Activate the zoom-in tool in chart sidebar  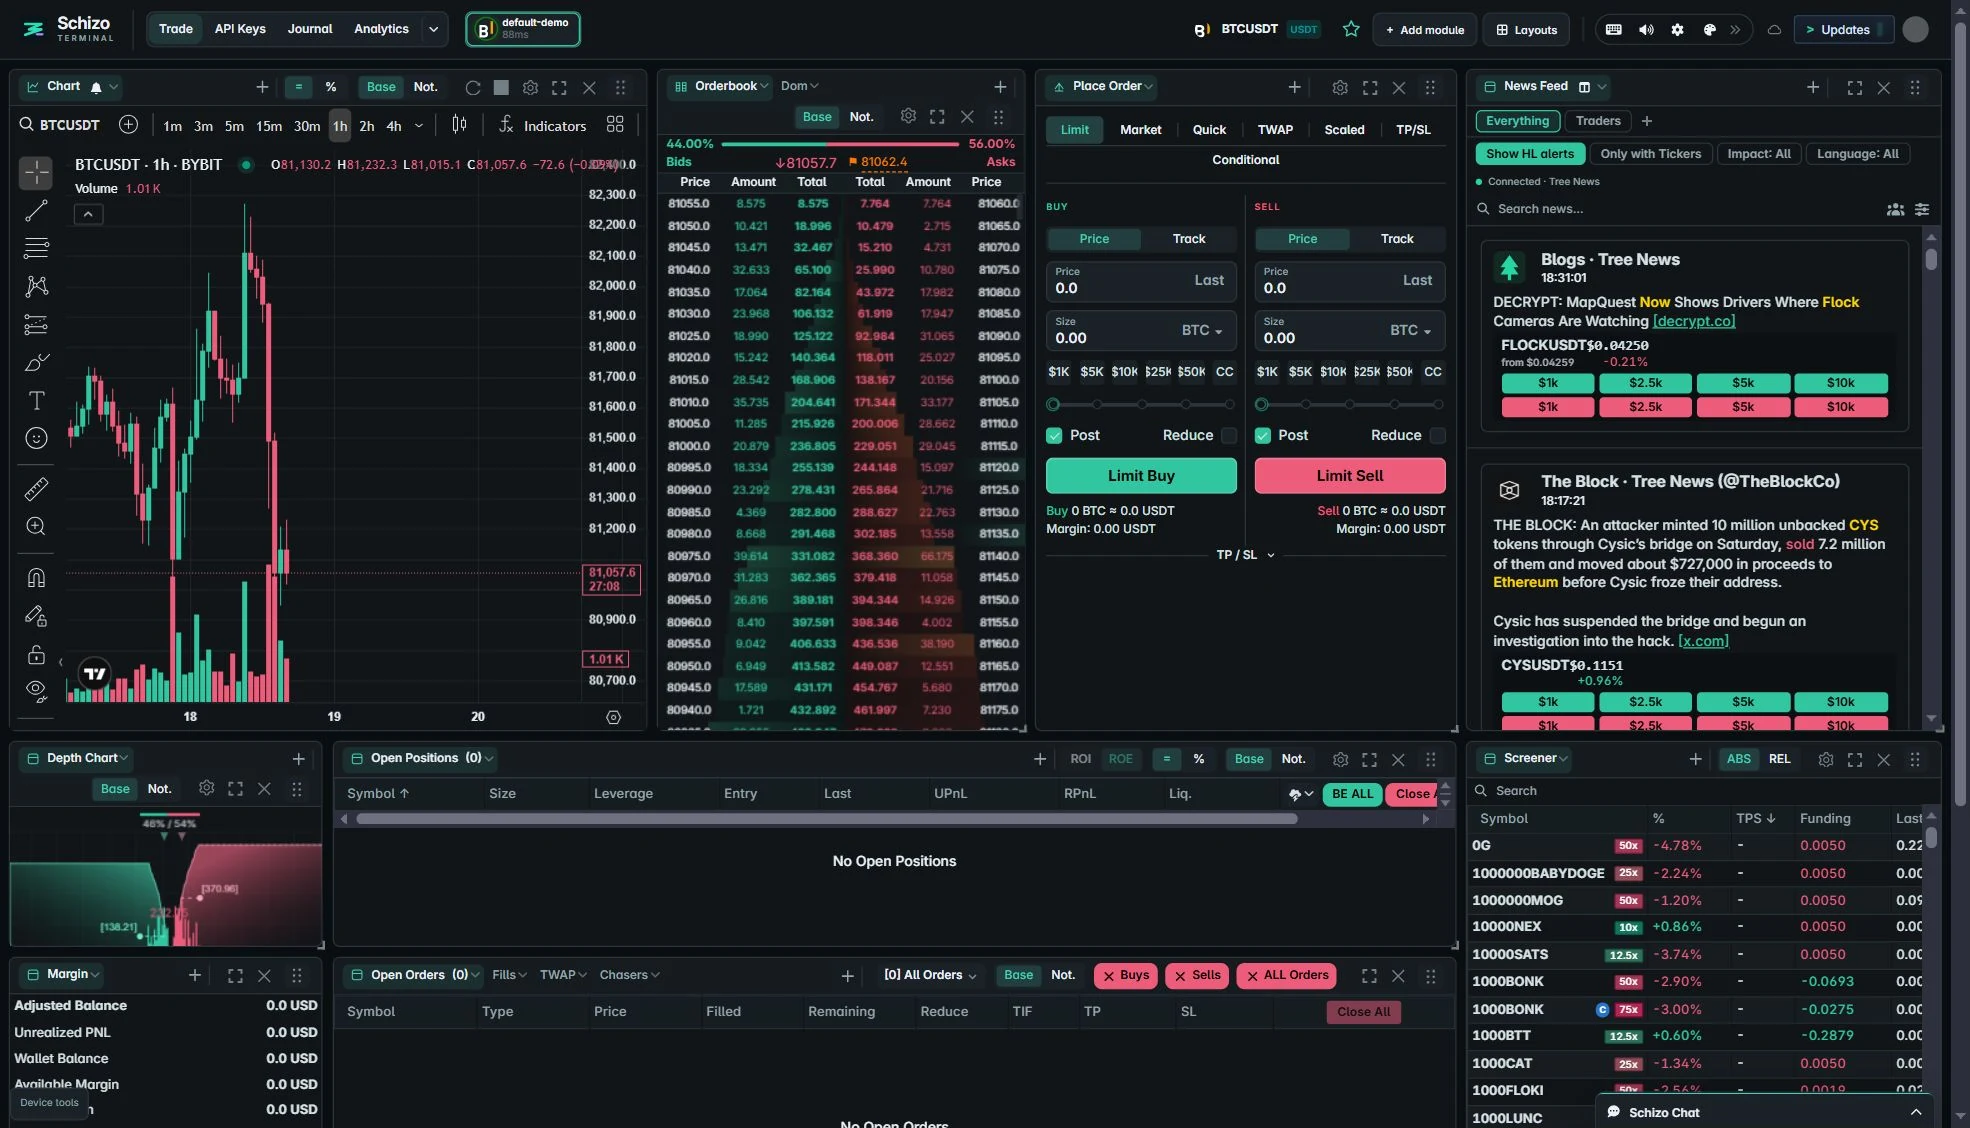pos(36,526)
